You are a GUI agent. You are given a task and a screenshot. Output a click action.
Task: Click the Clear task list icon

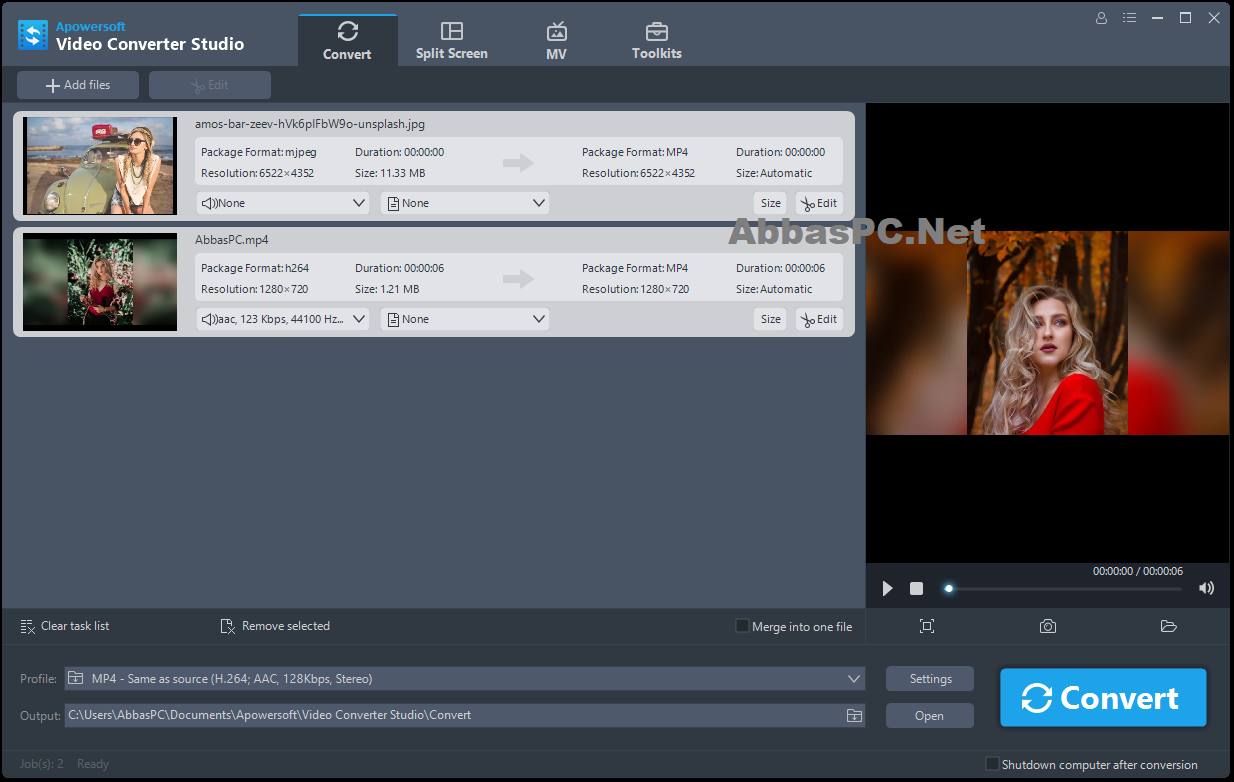pyautogui.click(x=27, y=626)
